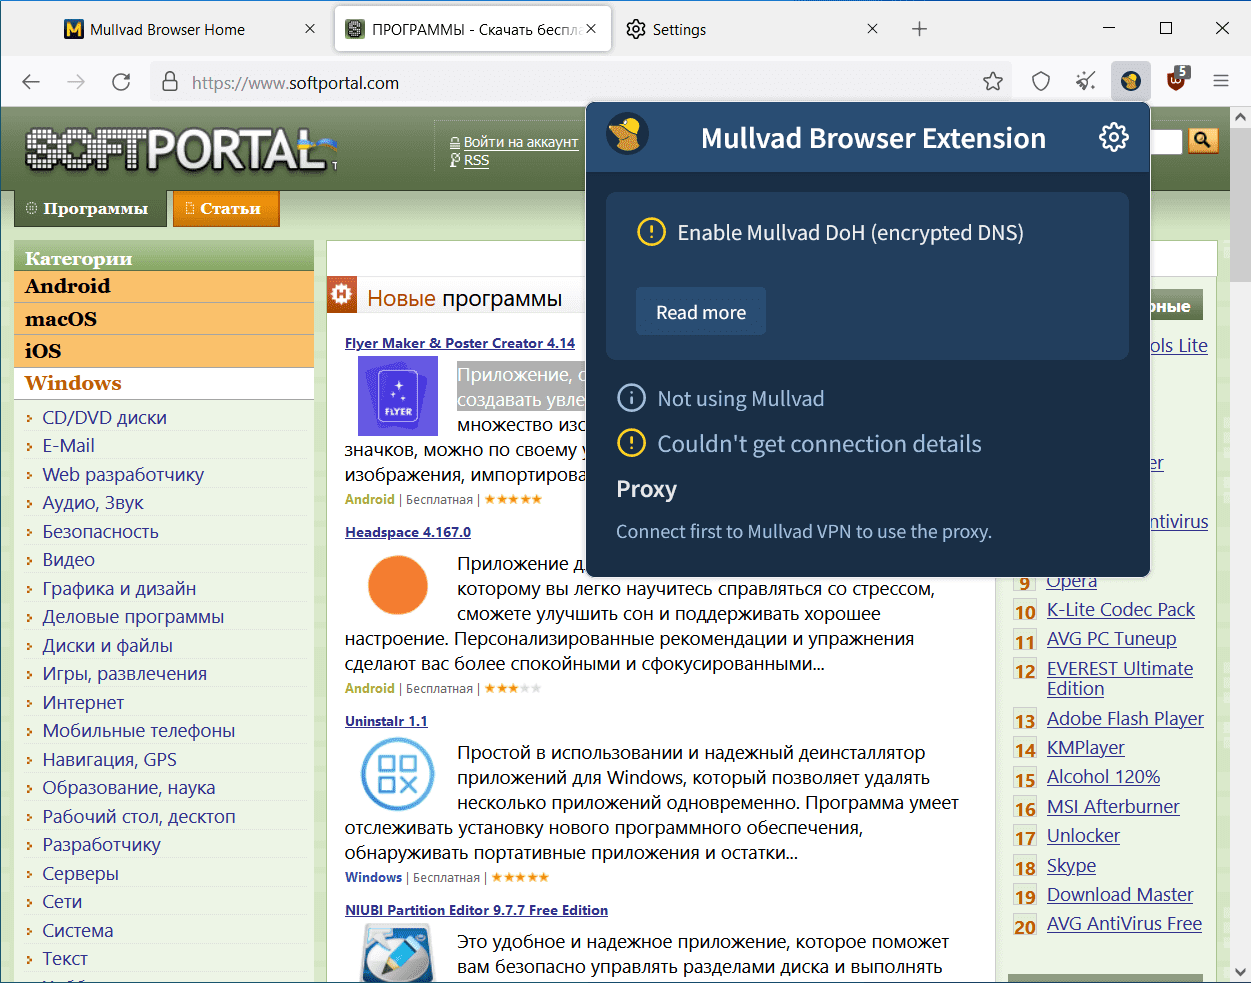Select the Android category
Image resolution: width=1251 pixels, height=983 pixels.
point(164,286)
